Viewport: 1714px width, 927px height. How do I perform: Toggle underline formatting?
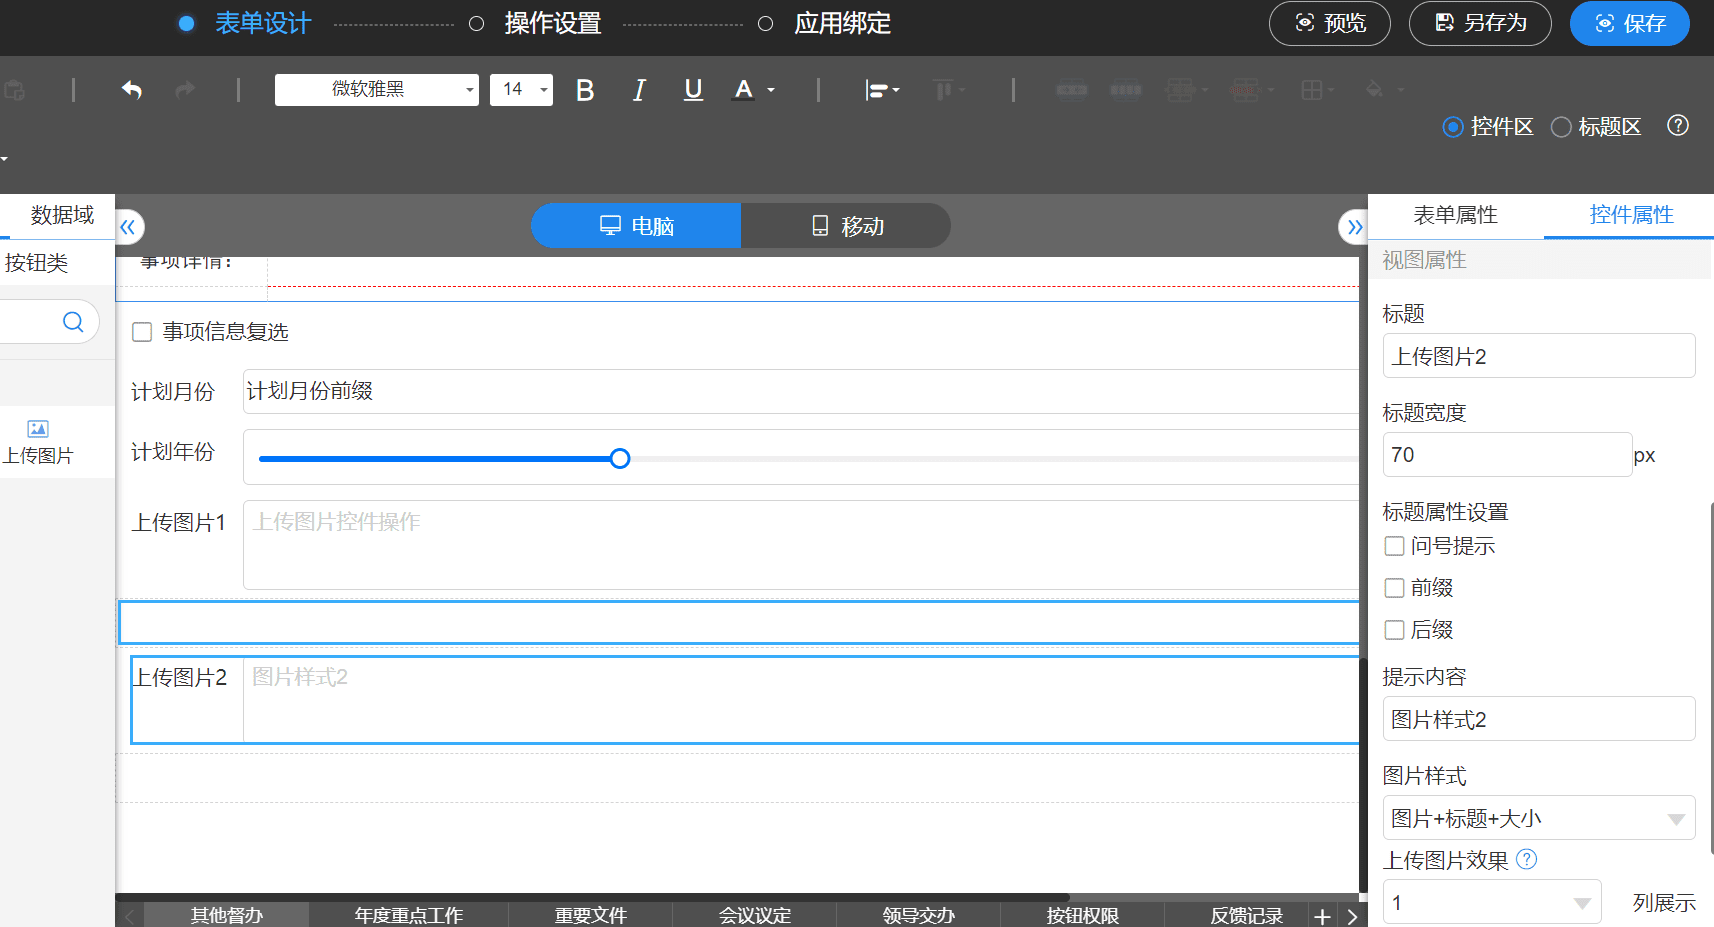693,90
